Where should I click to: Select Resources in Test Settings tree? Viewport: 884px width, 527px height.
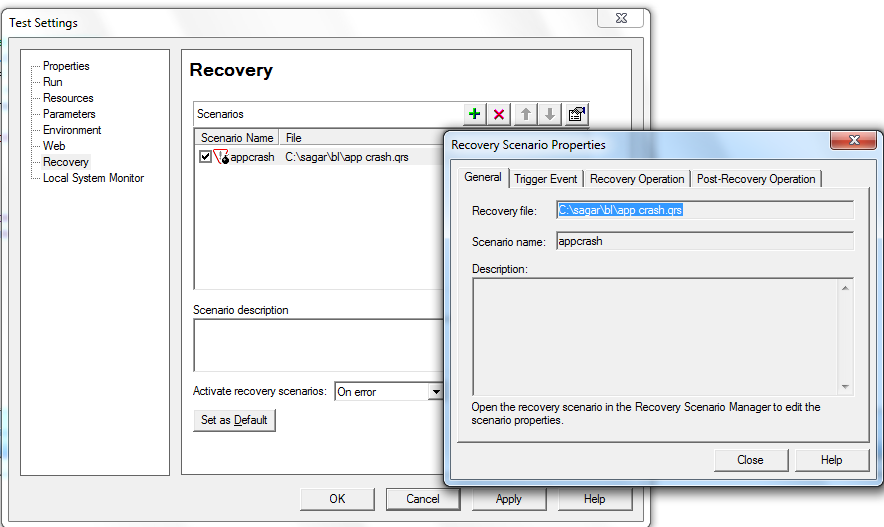68,98
